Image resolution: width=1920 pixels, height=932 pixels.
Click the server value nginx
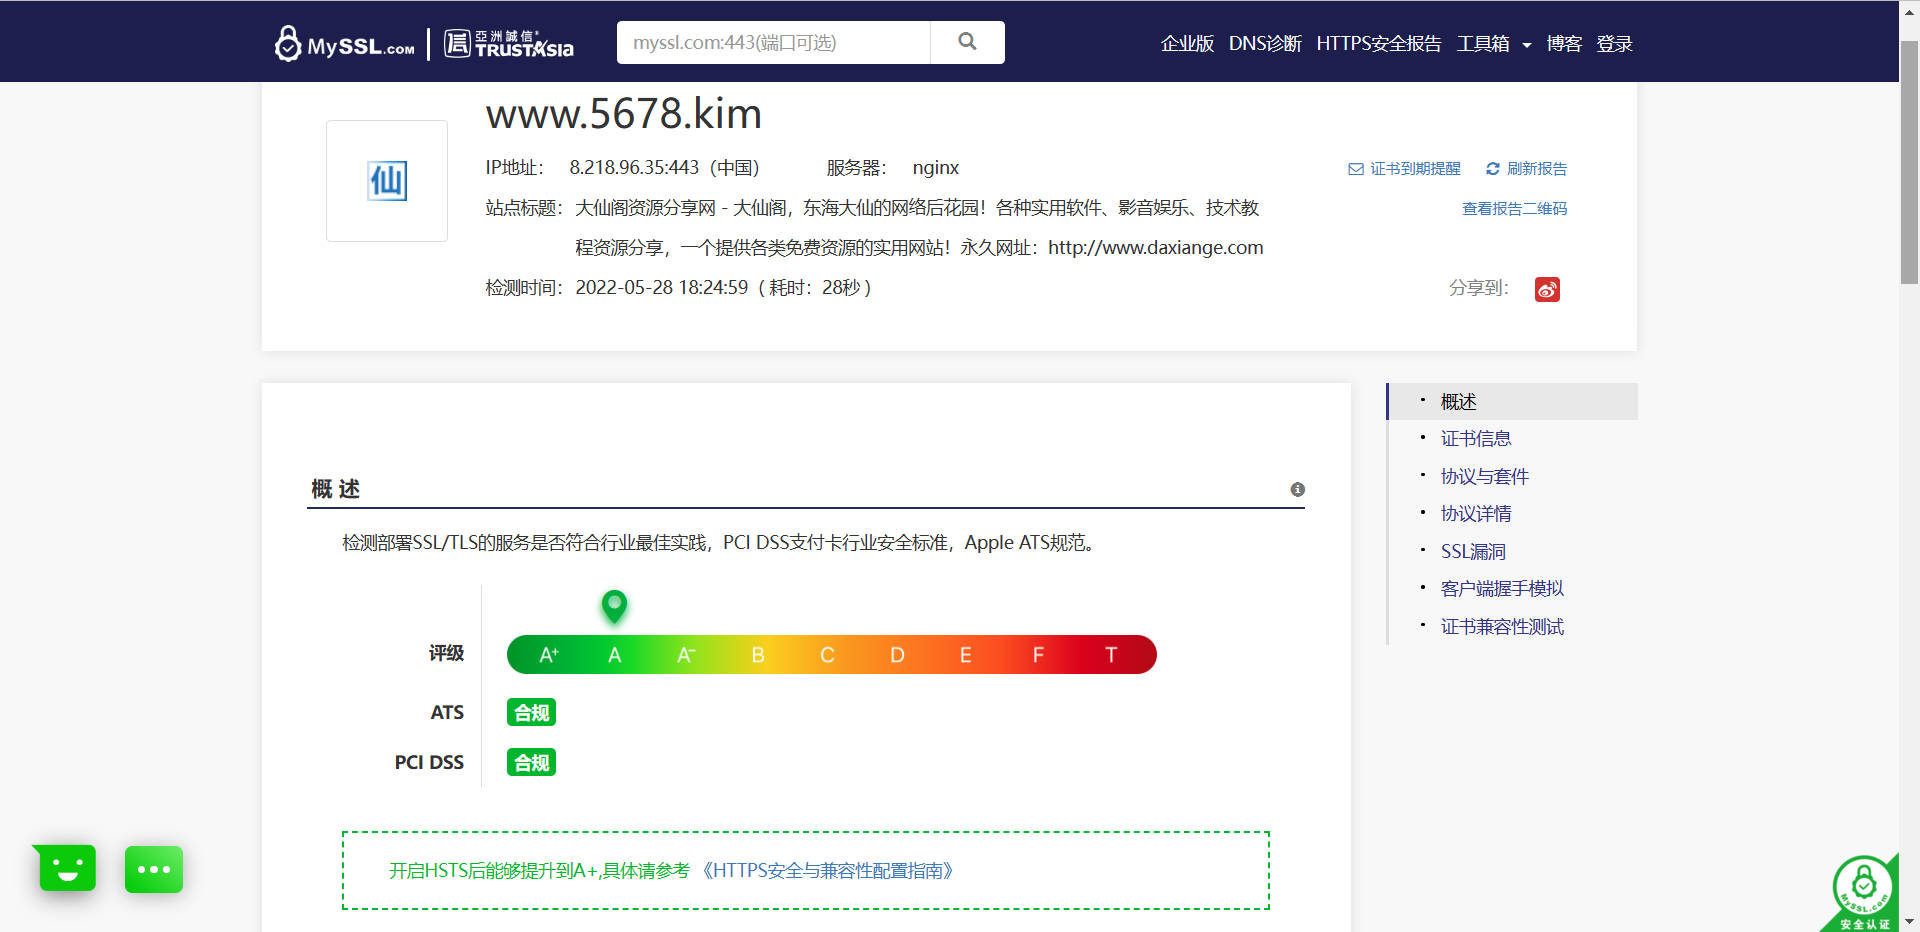click(x=936, y=168)
